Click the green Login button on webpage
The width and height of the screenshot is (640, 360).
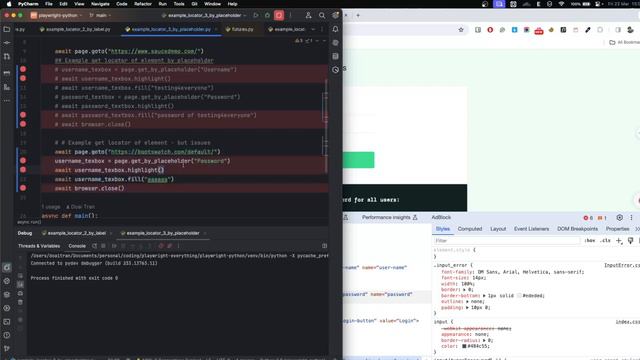coord(358,160)
